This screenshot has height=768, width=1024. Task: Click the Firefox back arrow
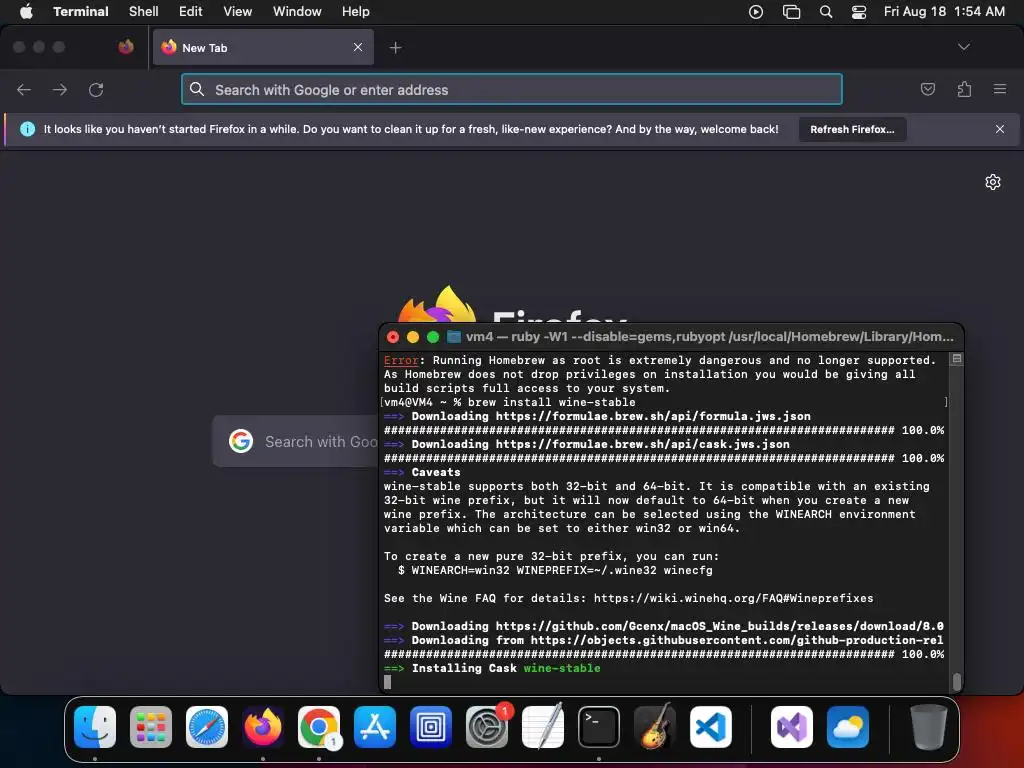coord(24,89)
